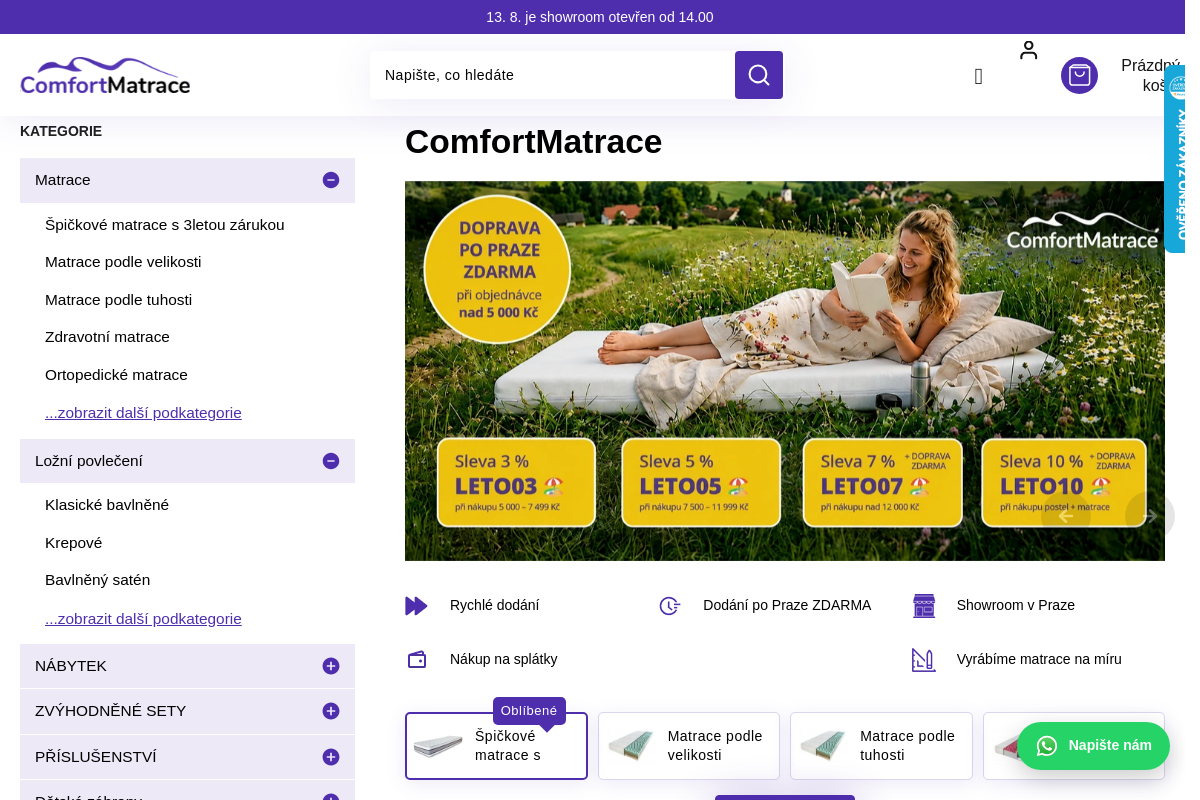Click the ZVÝHODNĚNÉ SETY category label
1200x800 pixels.
pyautogui.click(x=110, y=711)
